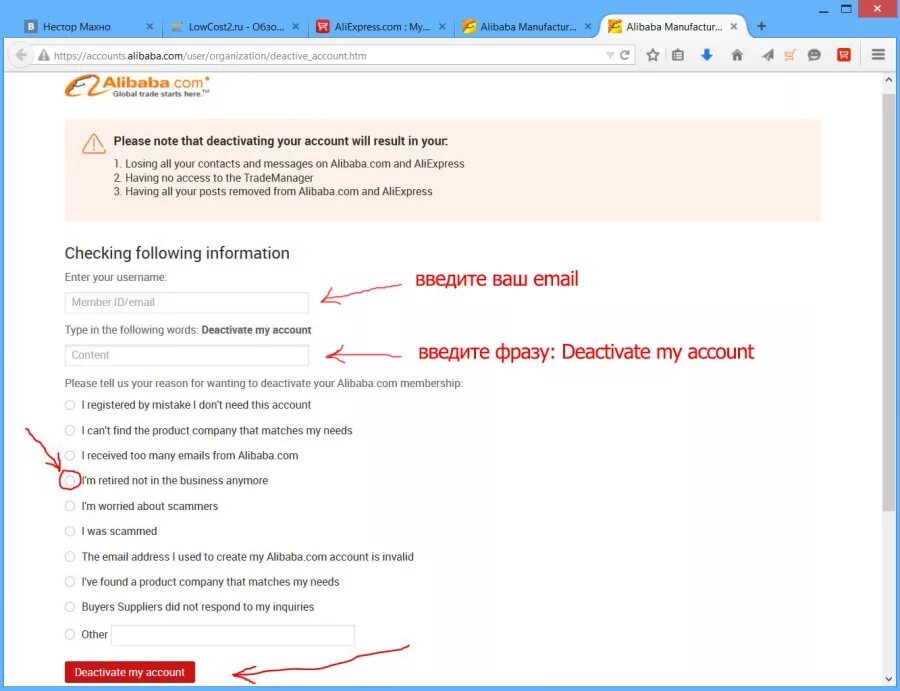Select 'Buyers Suppliers did not respond' option
900x691 pixels.
tap(70, 607)
